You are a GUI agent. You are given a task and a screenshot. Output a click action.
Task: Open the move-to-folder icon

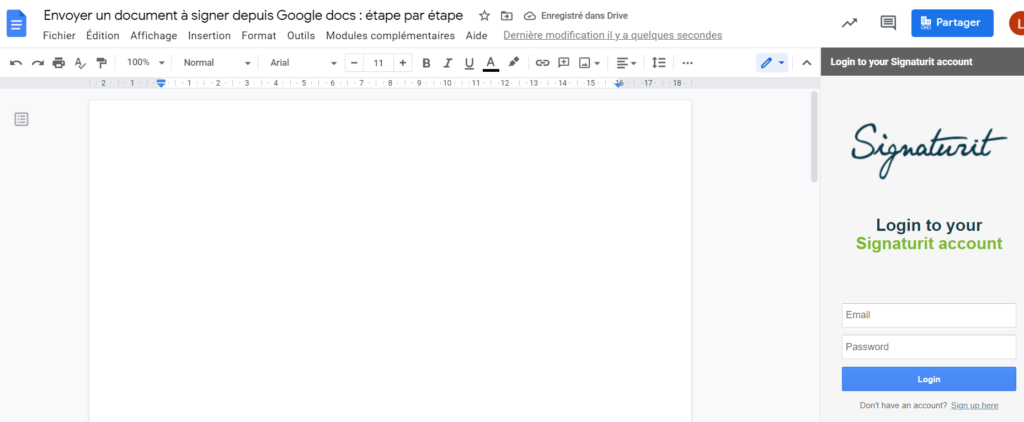point(506,16)
